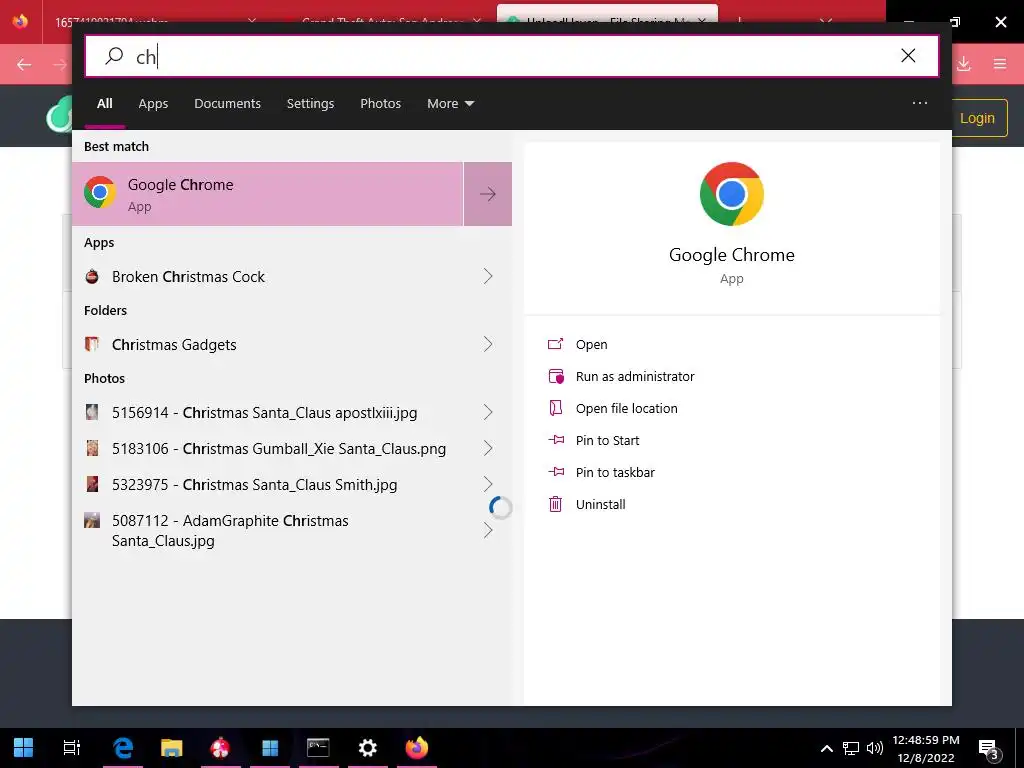Expand chevron for 5323975 Smith.jpg
Image resolution: width=1024 pixels, height=768 pixels.
pyautogui.click(x=488, y=484)
